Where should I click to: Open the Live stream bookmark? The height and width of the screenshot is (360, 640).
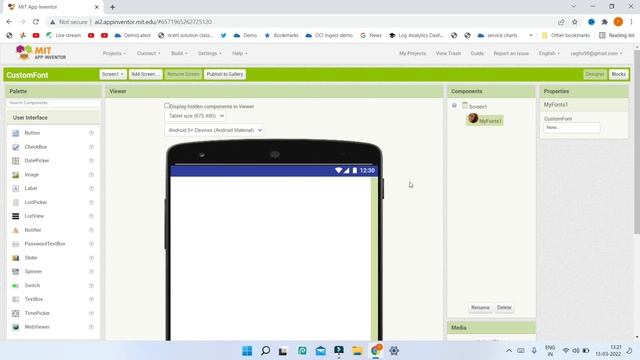(x=64, y=36)
